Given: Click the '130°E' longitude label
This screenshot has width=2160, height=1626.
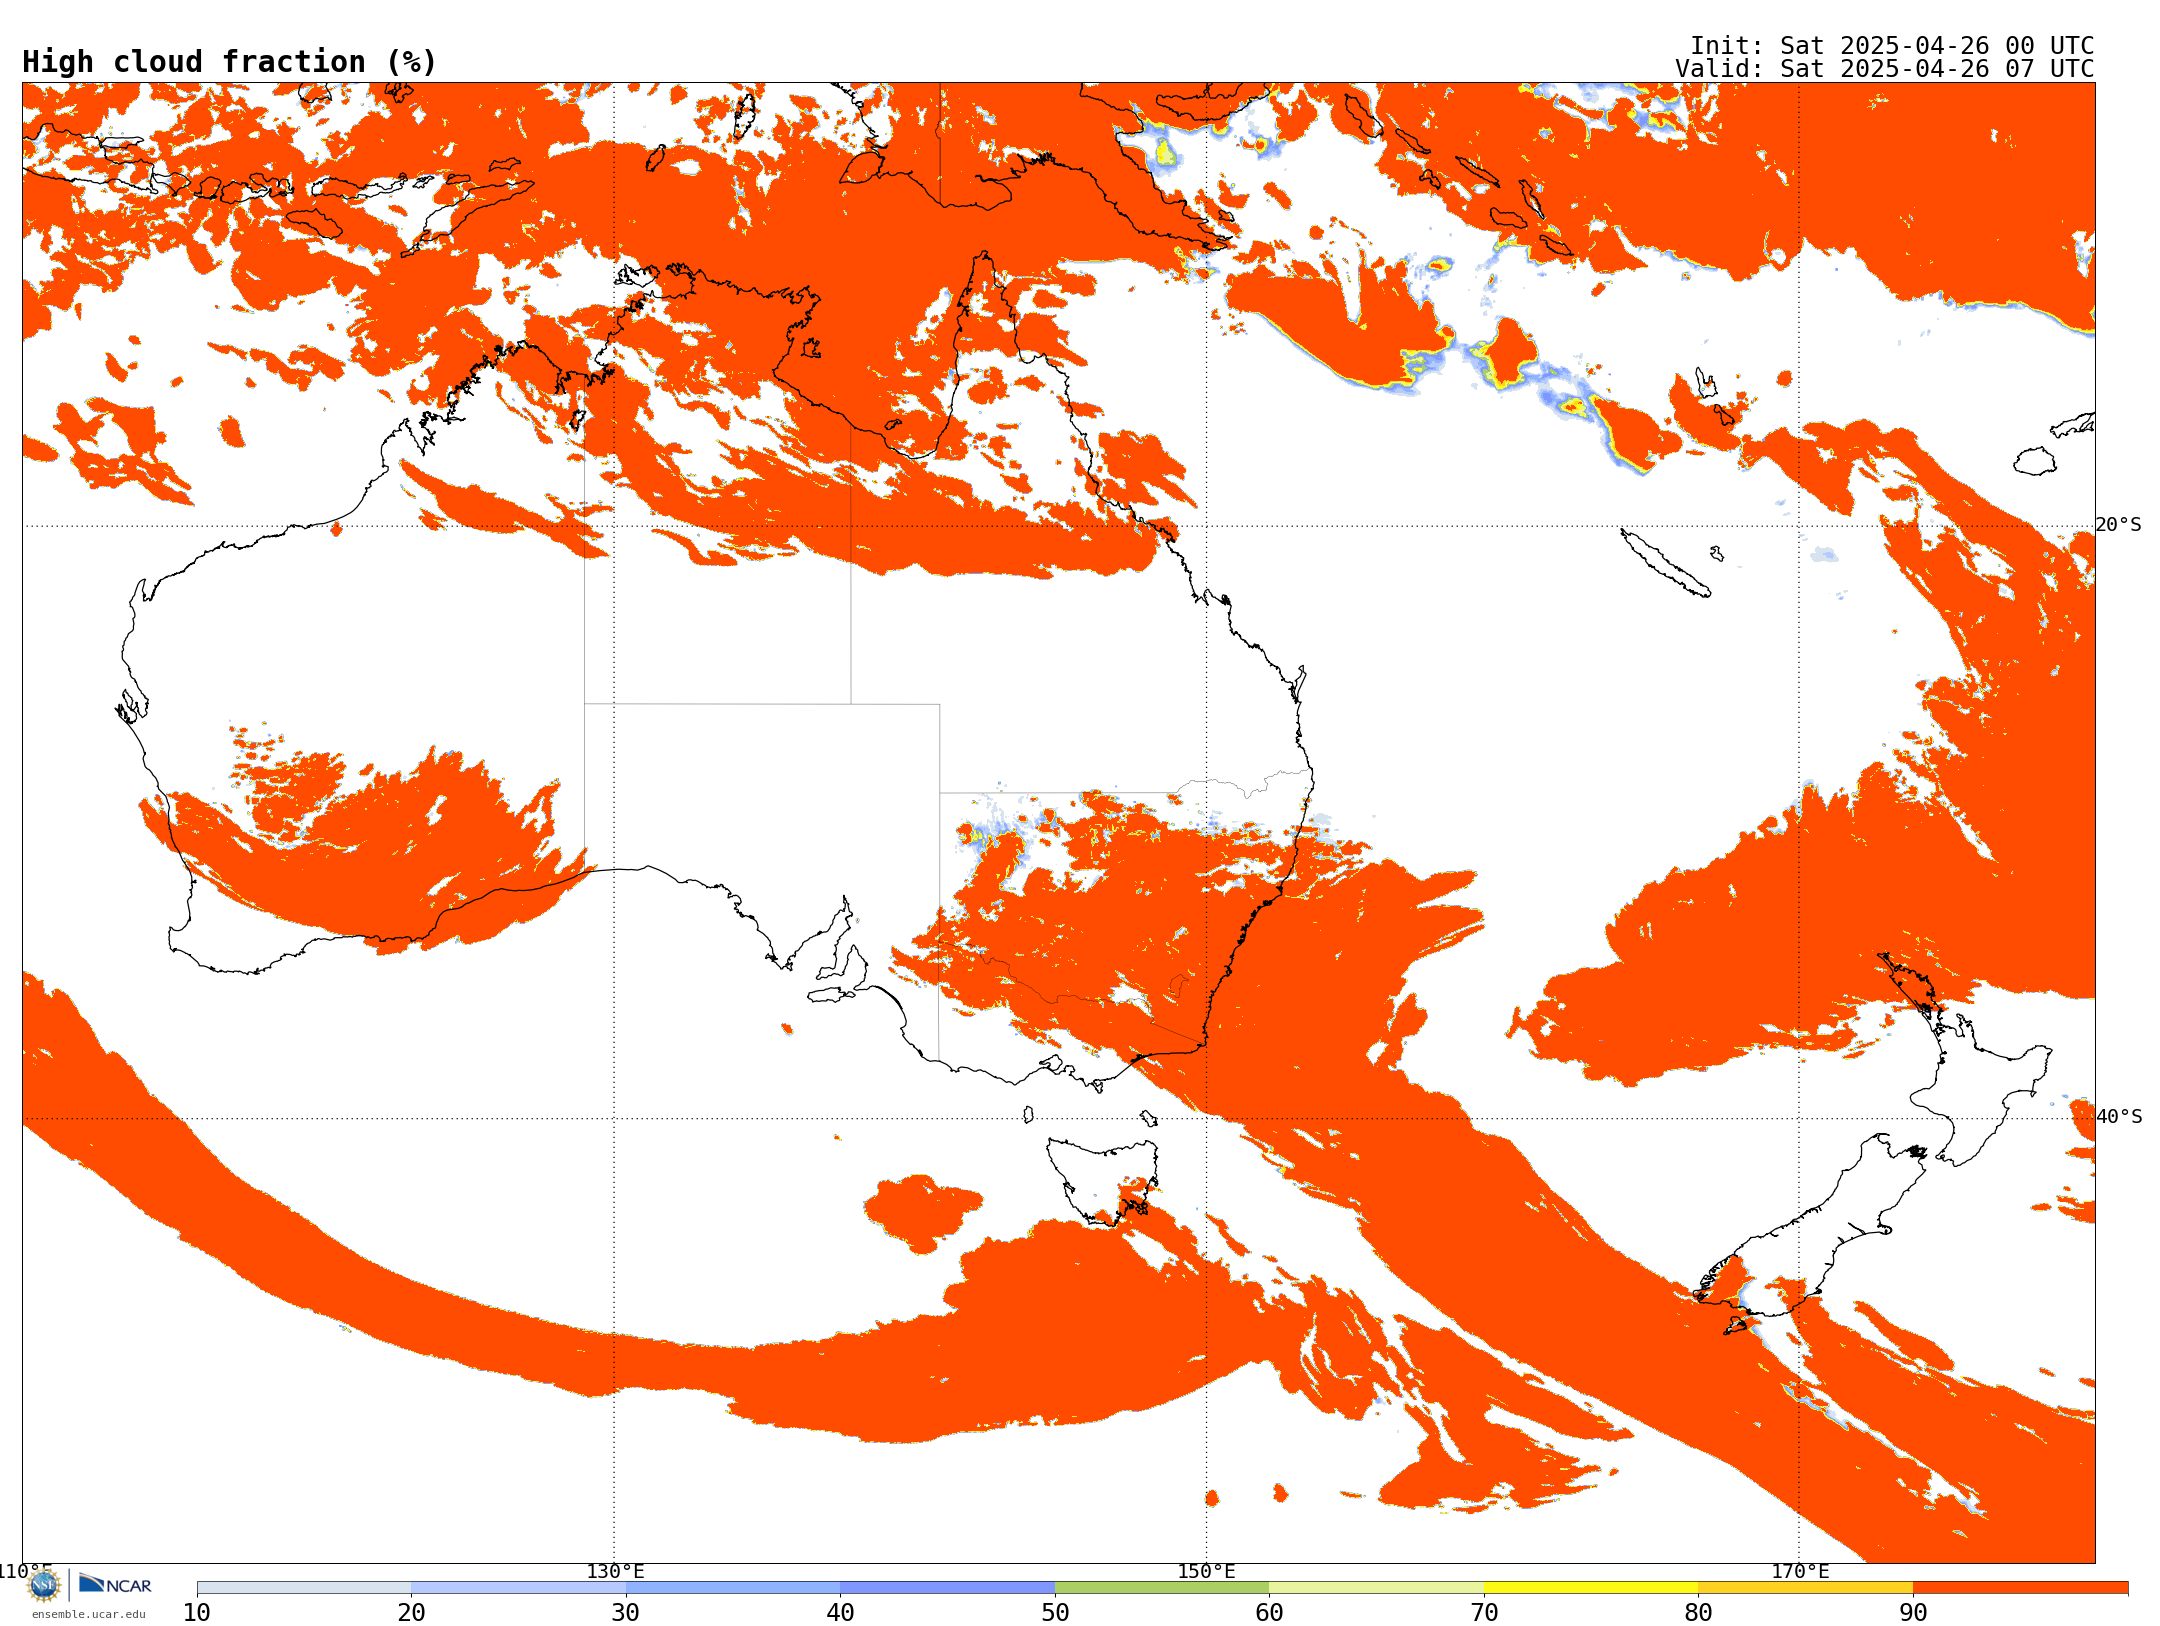Looking at the screenshot, I should [x=615, y=1572].
